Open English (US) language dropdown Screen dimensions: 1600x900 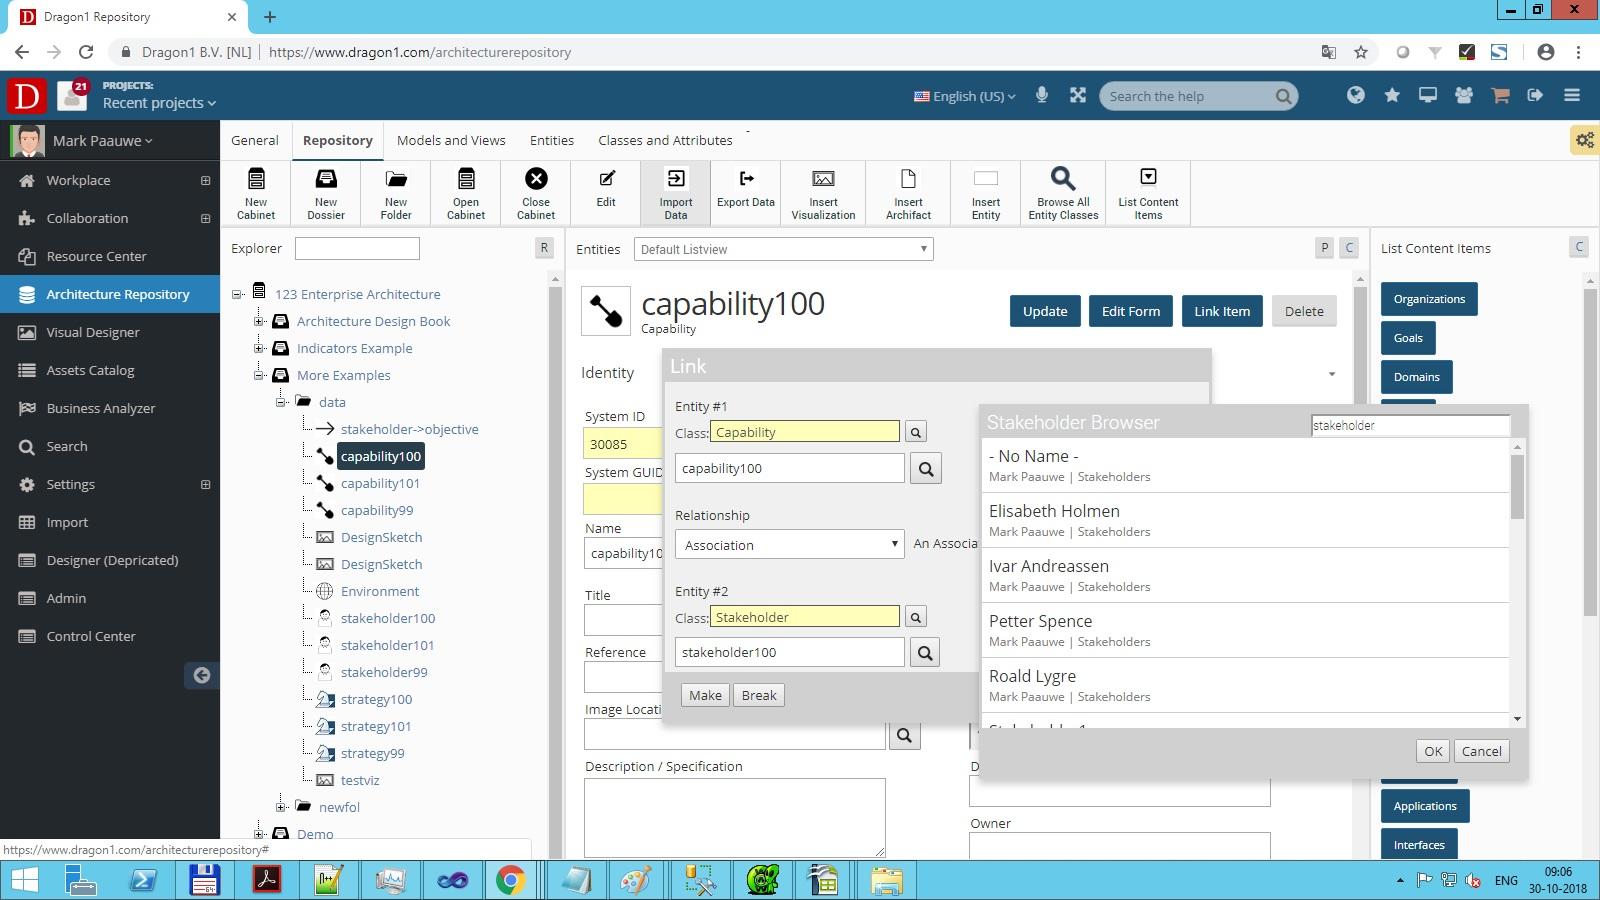965,96
